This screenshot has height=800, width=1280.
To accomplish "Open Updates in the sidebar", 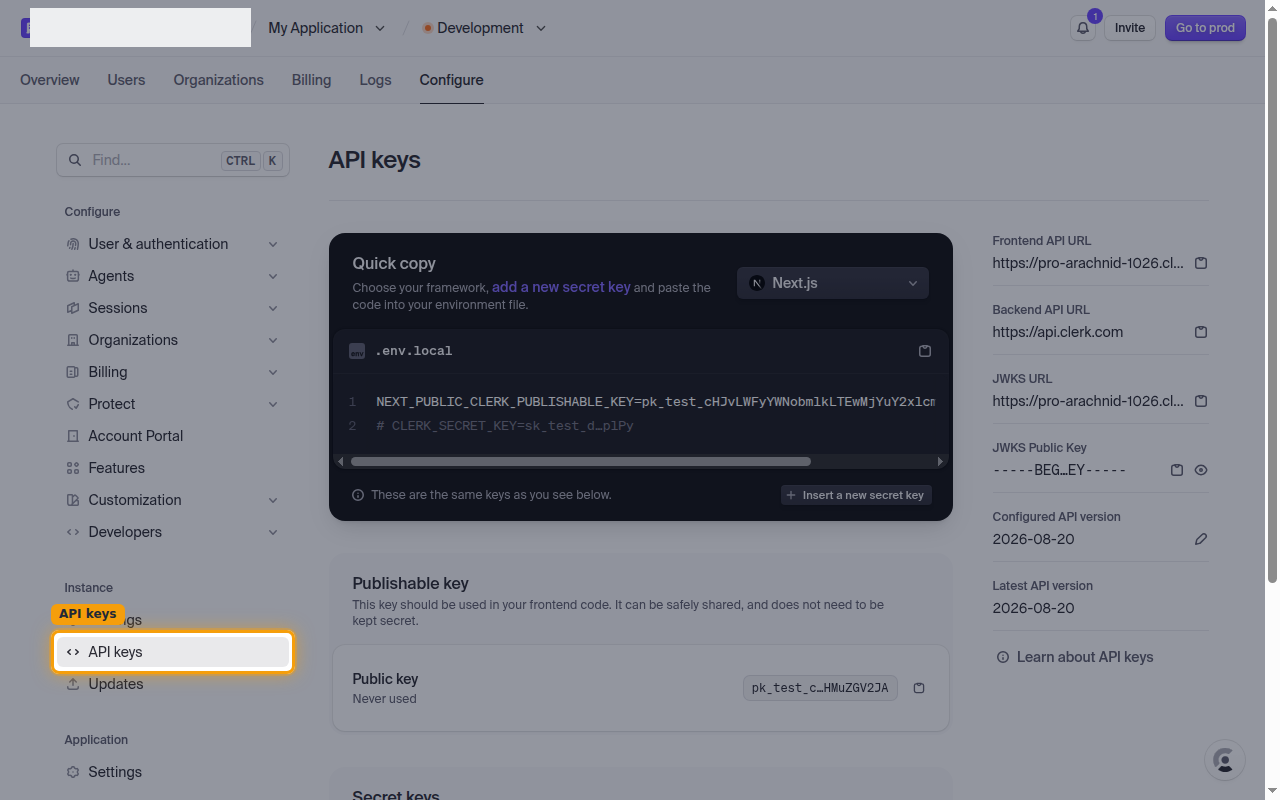I will (172, 684).
